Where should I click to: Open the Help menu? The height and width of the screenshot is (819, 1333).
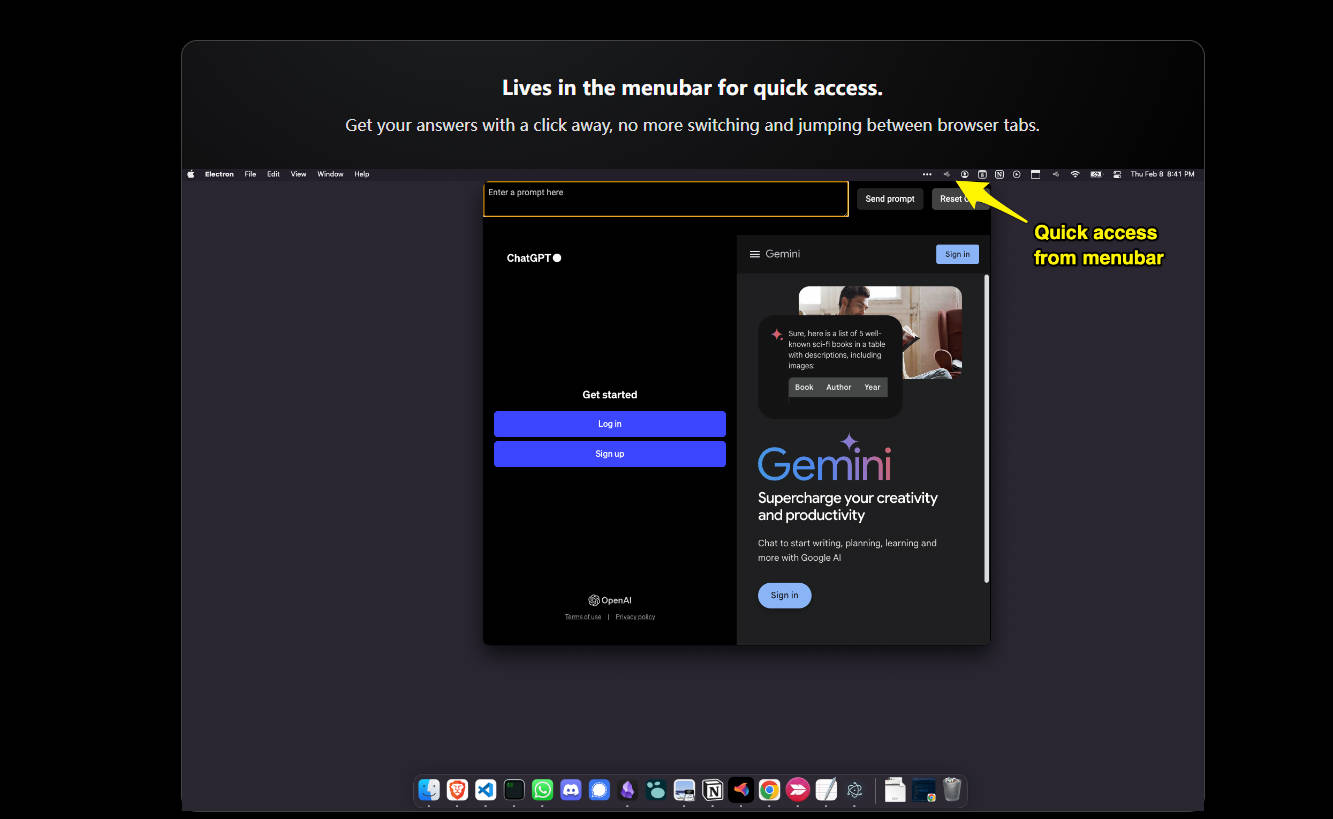pos(362,174)
